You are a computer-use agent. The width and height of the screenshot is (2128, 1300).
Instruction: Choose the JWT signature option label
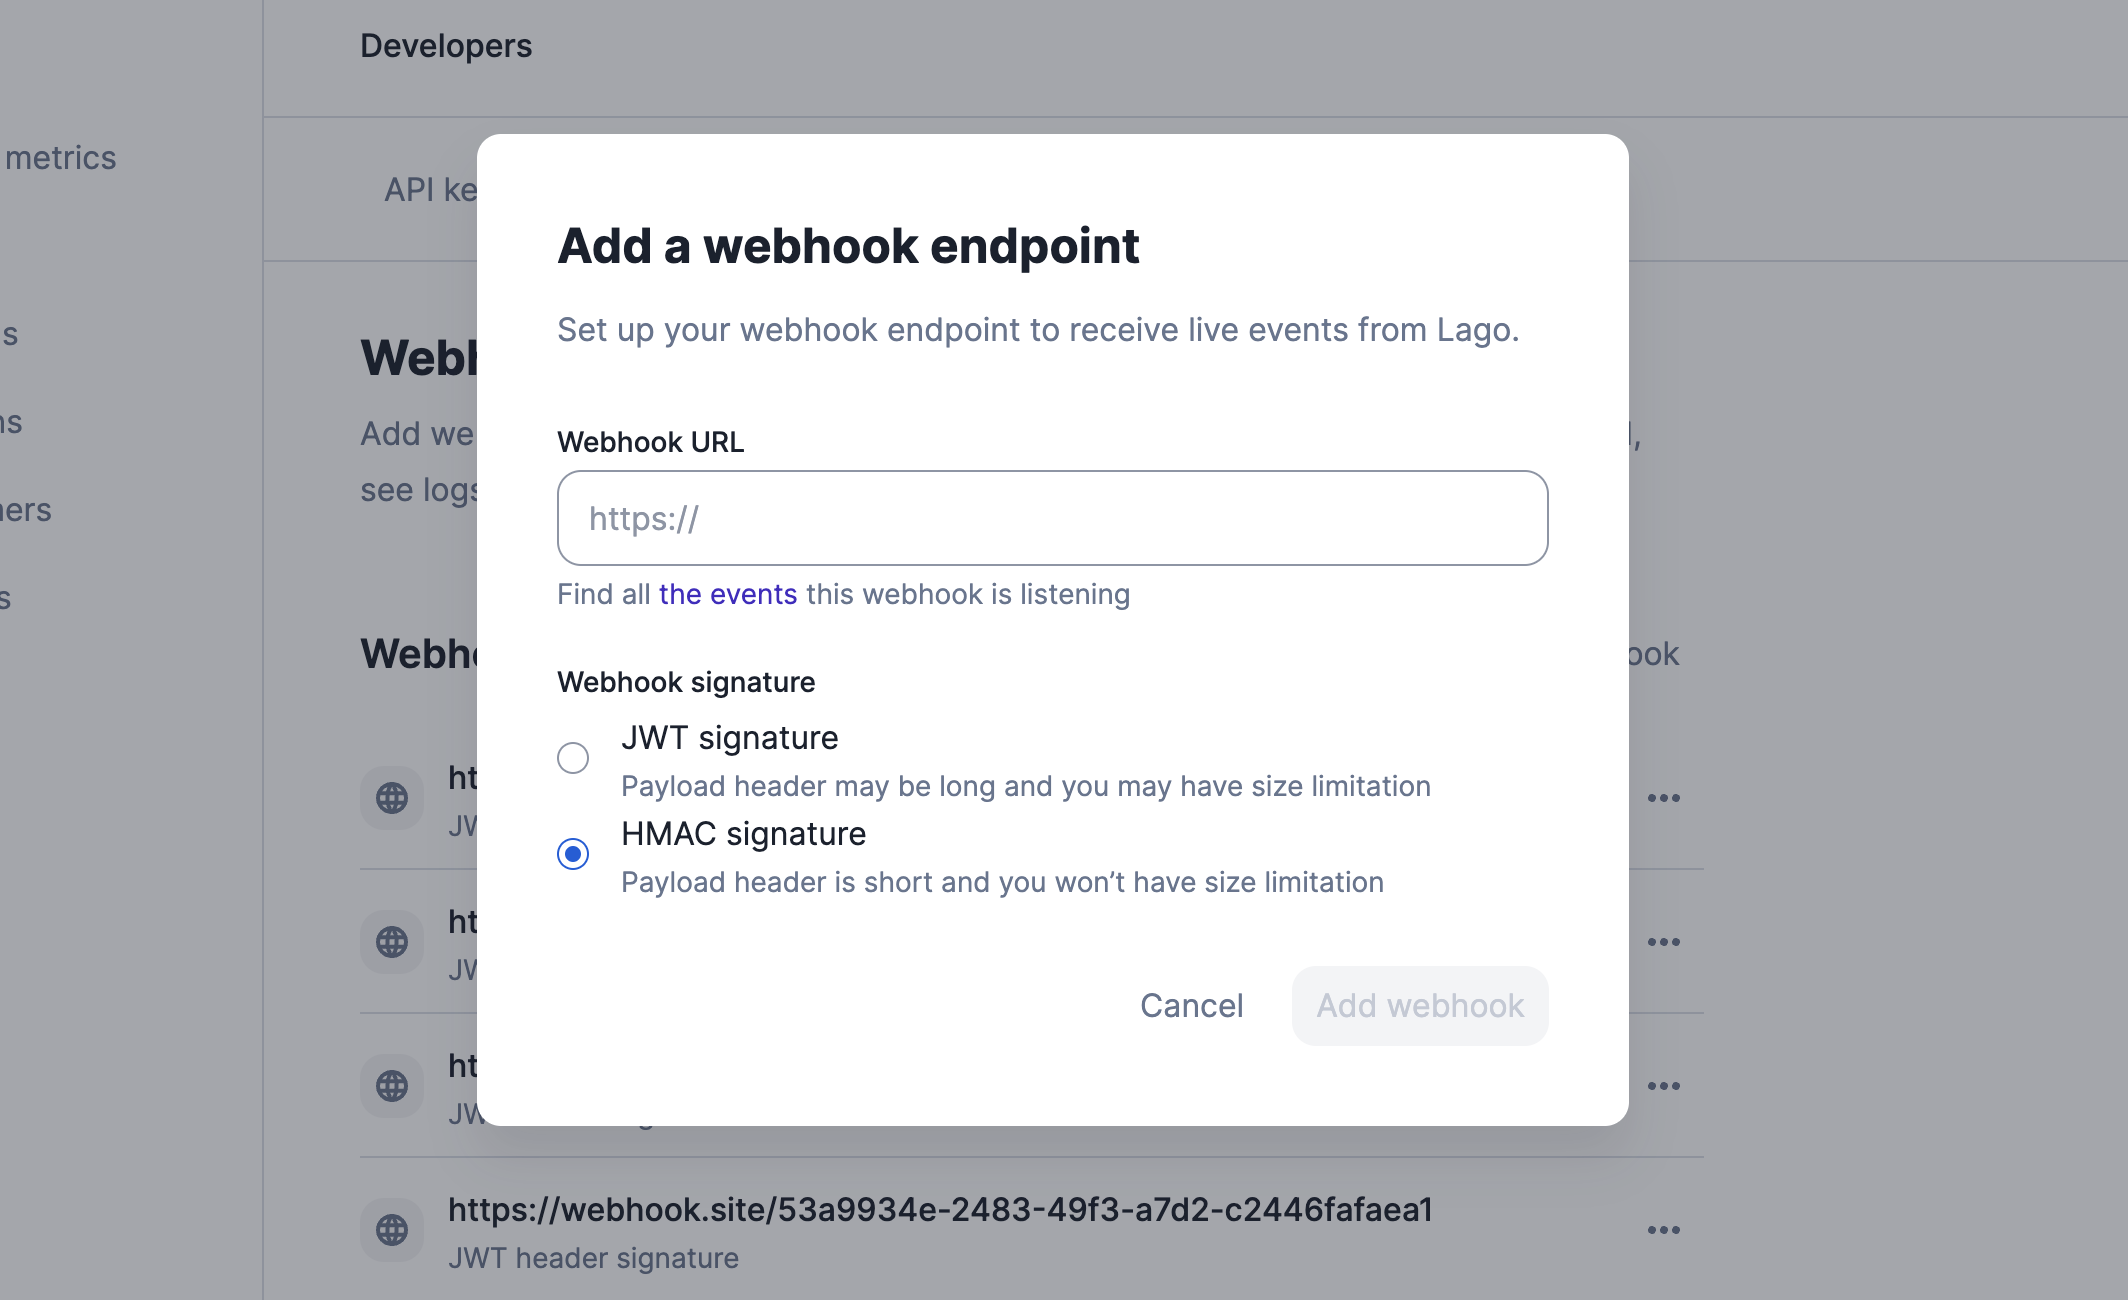(x=730, y=738)
